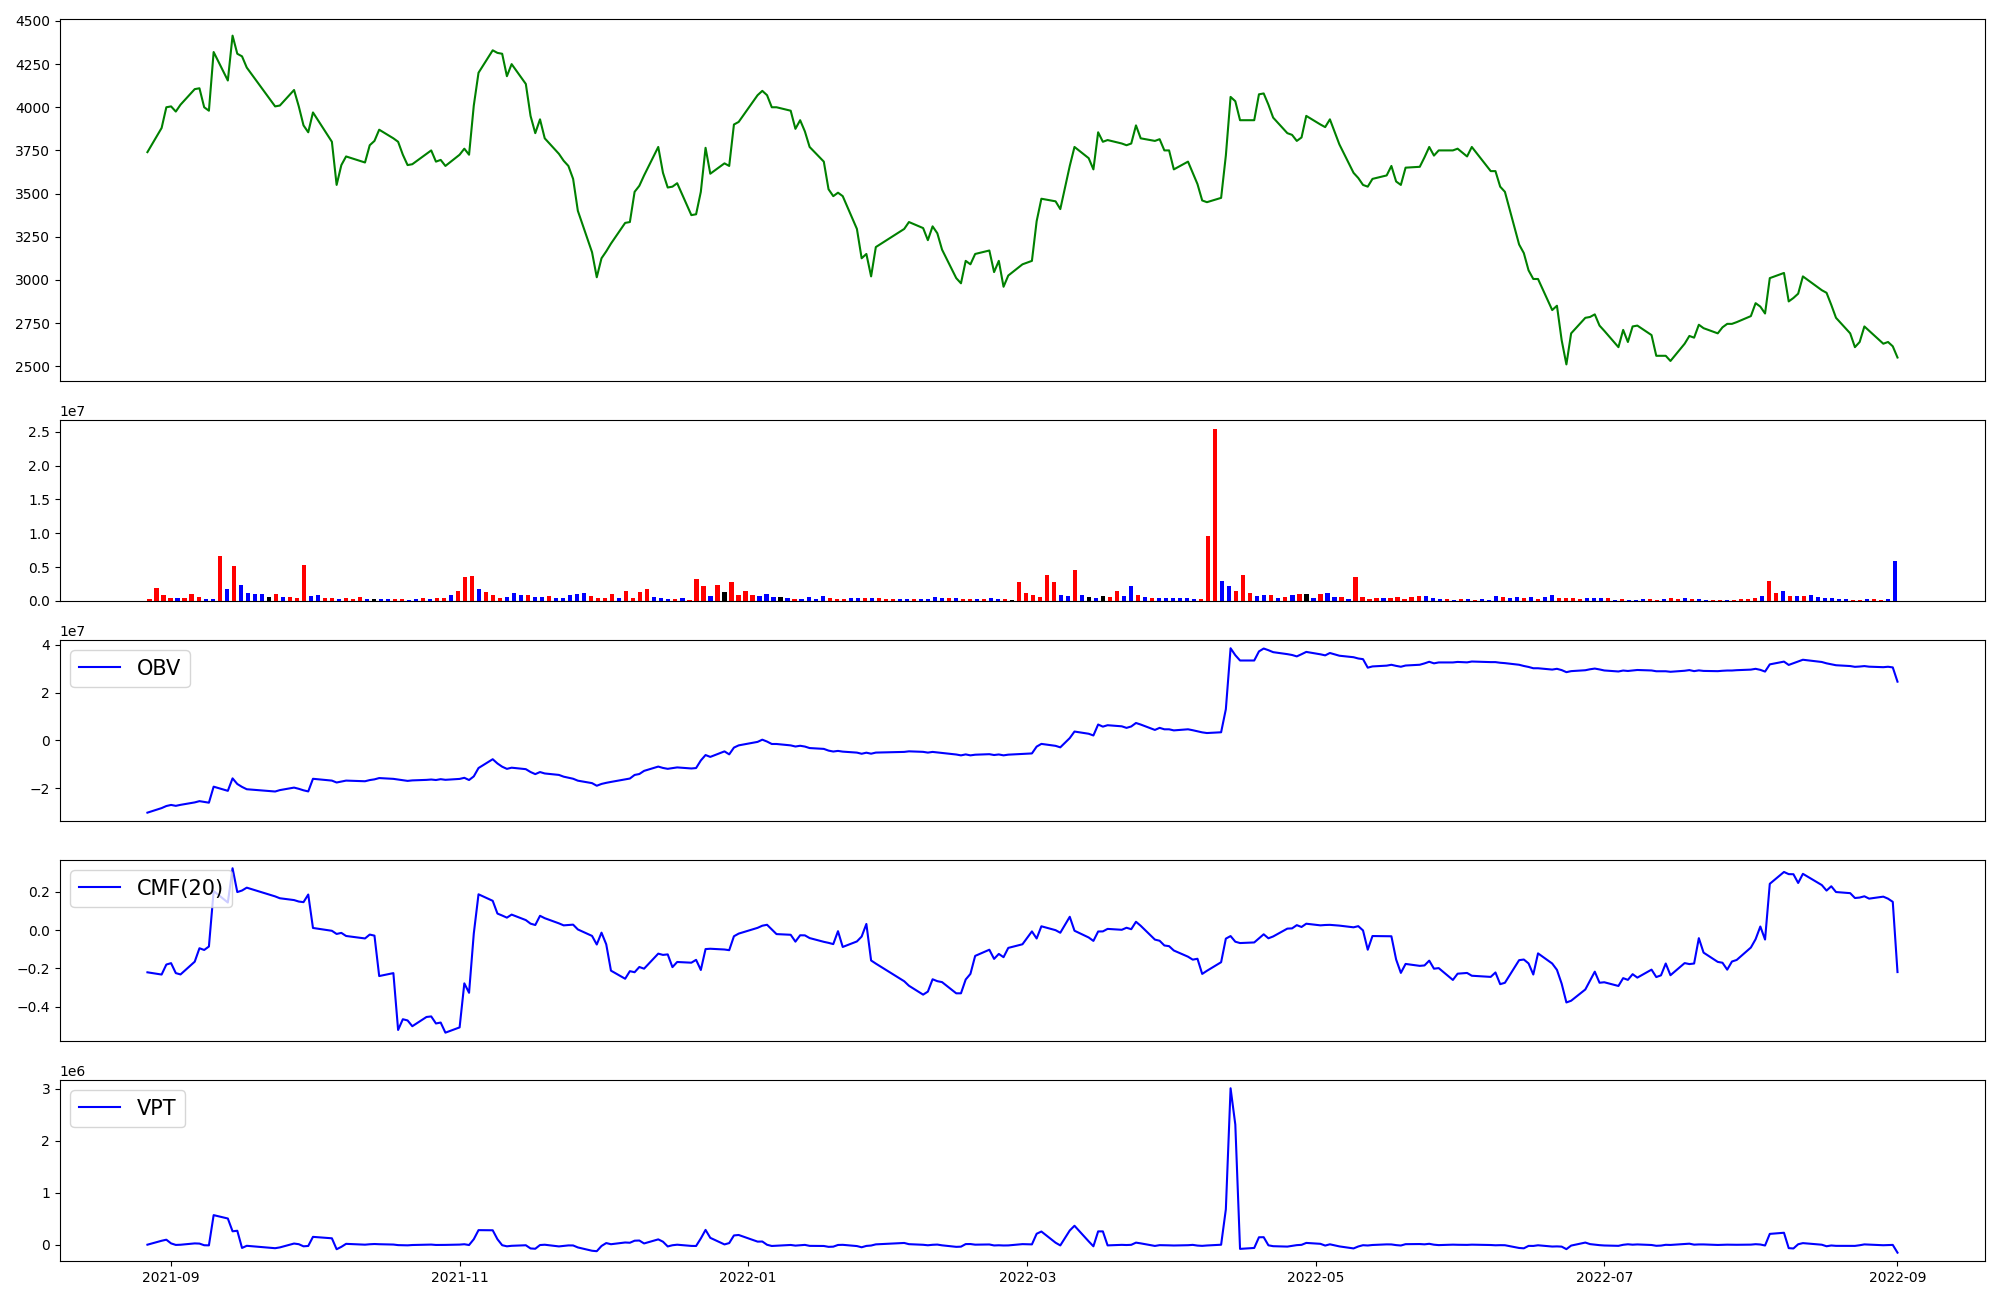Click the 1e7 exponent label above volume chart
Image resolution: width=2000 pixels, height=1300 pixels.
72,411
